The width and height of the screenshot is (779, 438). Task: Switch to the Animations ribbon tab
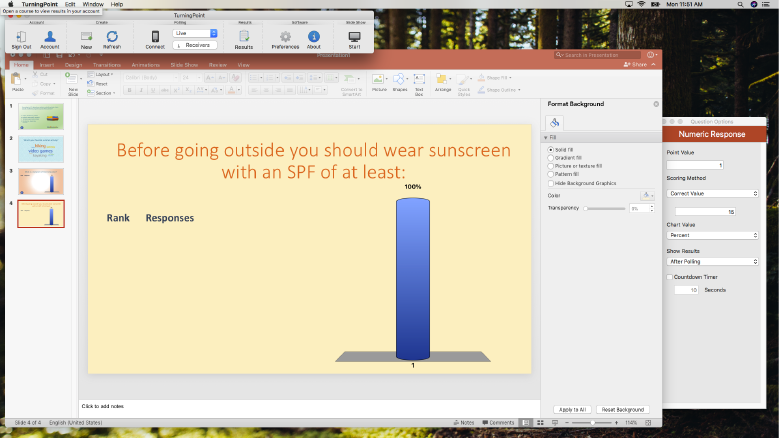(146, 65)
